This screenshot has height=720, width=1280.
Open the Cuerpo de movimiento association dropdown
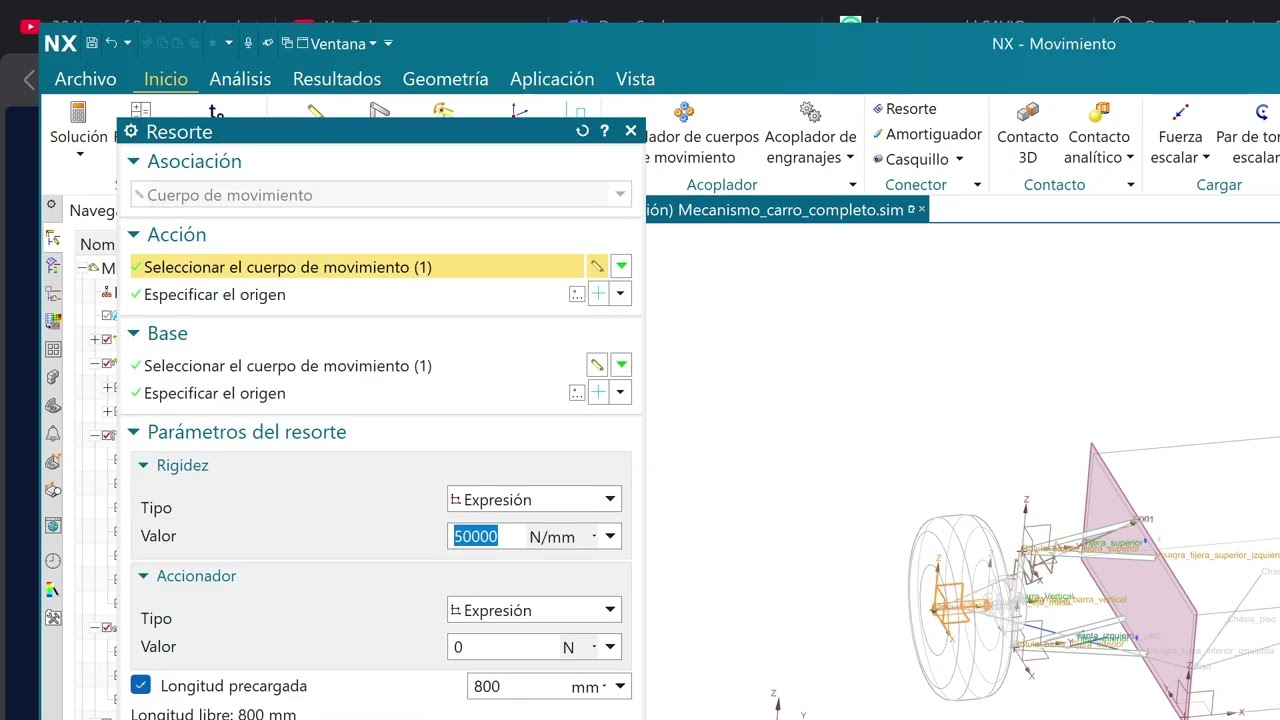click(381, 195)
